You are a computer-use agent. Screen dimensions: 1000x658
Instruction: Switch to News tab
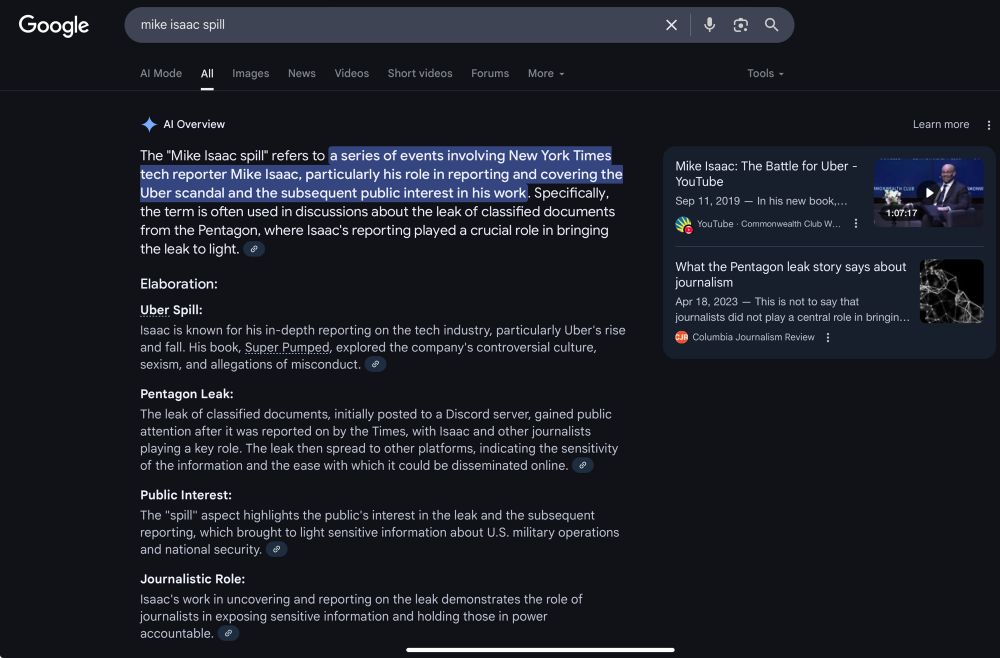point(302,73)
